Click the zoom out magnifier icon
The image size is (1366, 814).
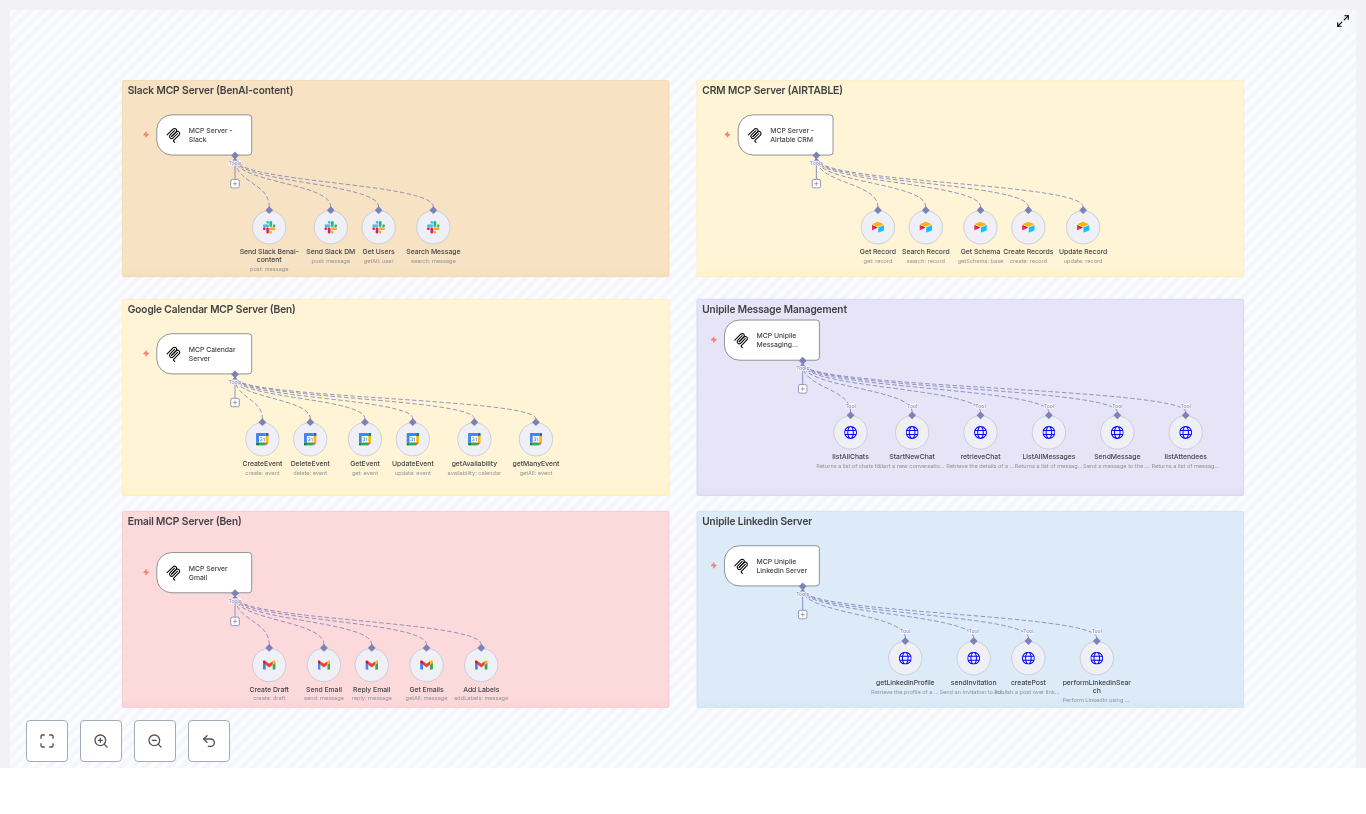pos(155,741)
